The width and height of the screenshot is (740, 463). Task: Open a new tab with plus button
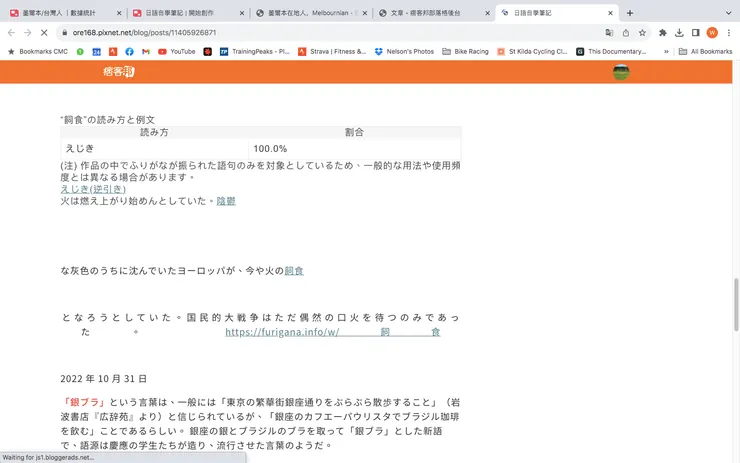click(630, 13)
